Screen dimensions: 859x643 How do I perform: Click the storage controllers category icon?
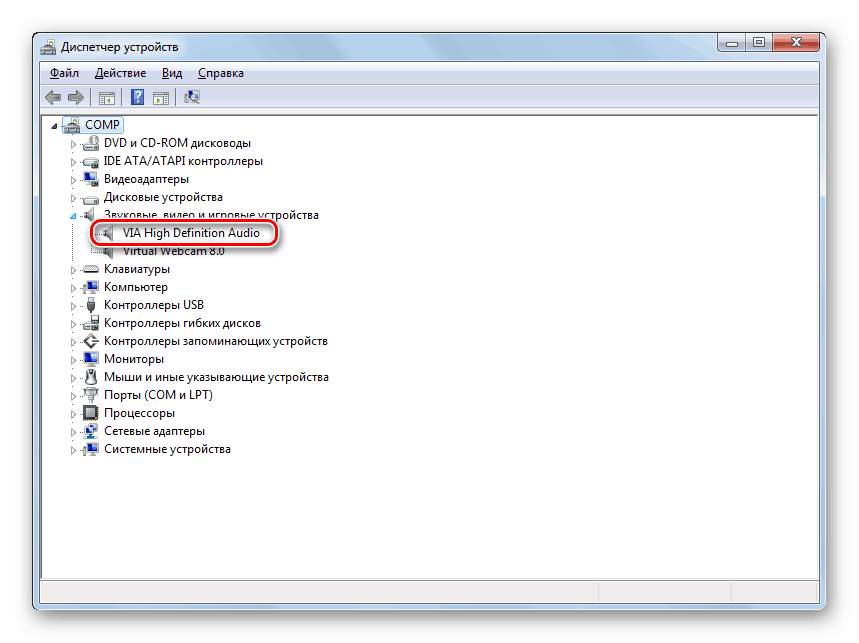[x=91, y=341]
